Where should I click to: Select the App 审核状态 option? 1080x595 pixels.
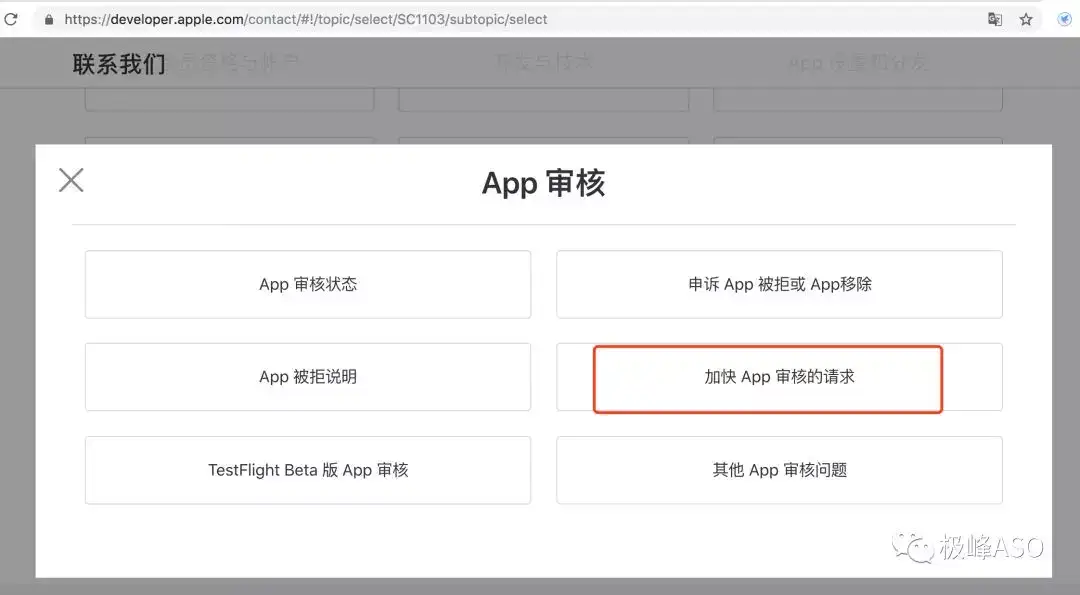point(308,284)
